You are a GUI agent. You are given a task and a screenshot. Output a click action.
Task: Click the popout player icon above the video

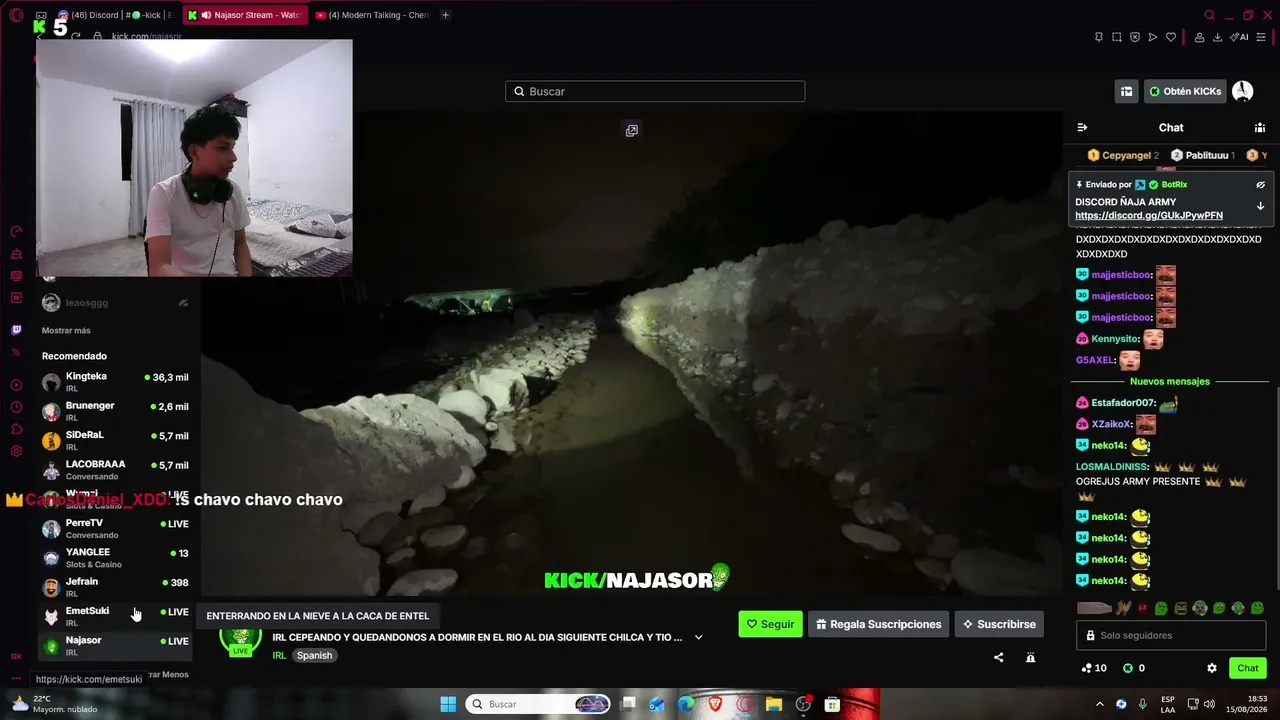[632, 131]
